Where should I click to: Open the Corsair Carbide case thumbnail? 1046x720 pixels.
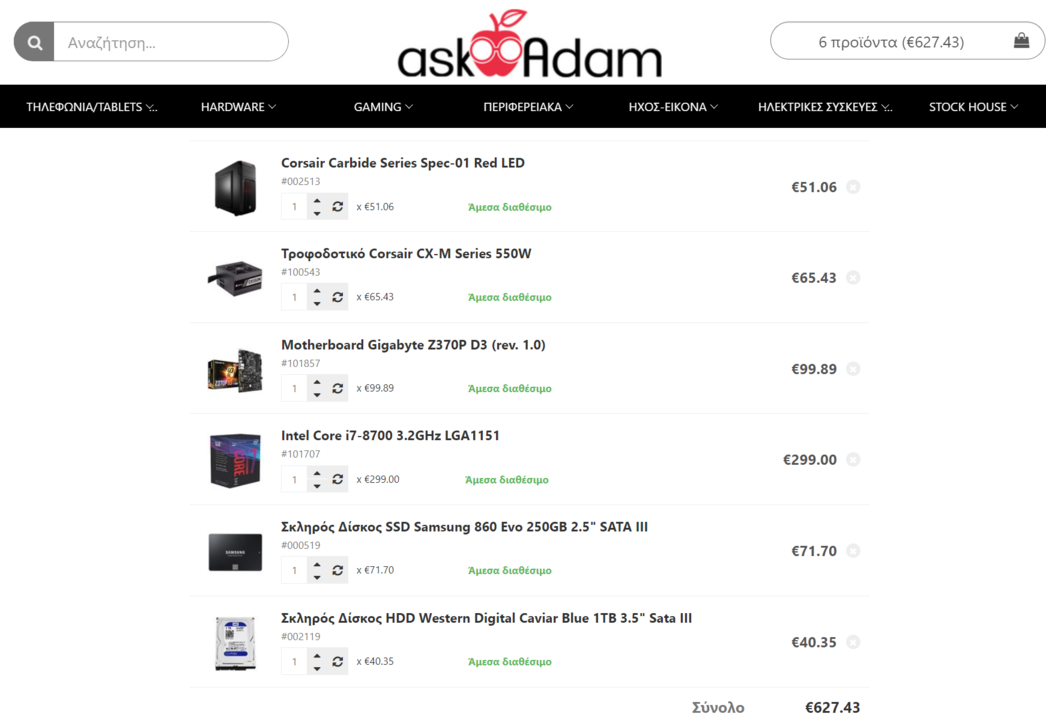[x=235, y=188]
